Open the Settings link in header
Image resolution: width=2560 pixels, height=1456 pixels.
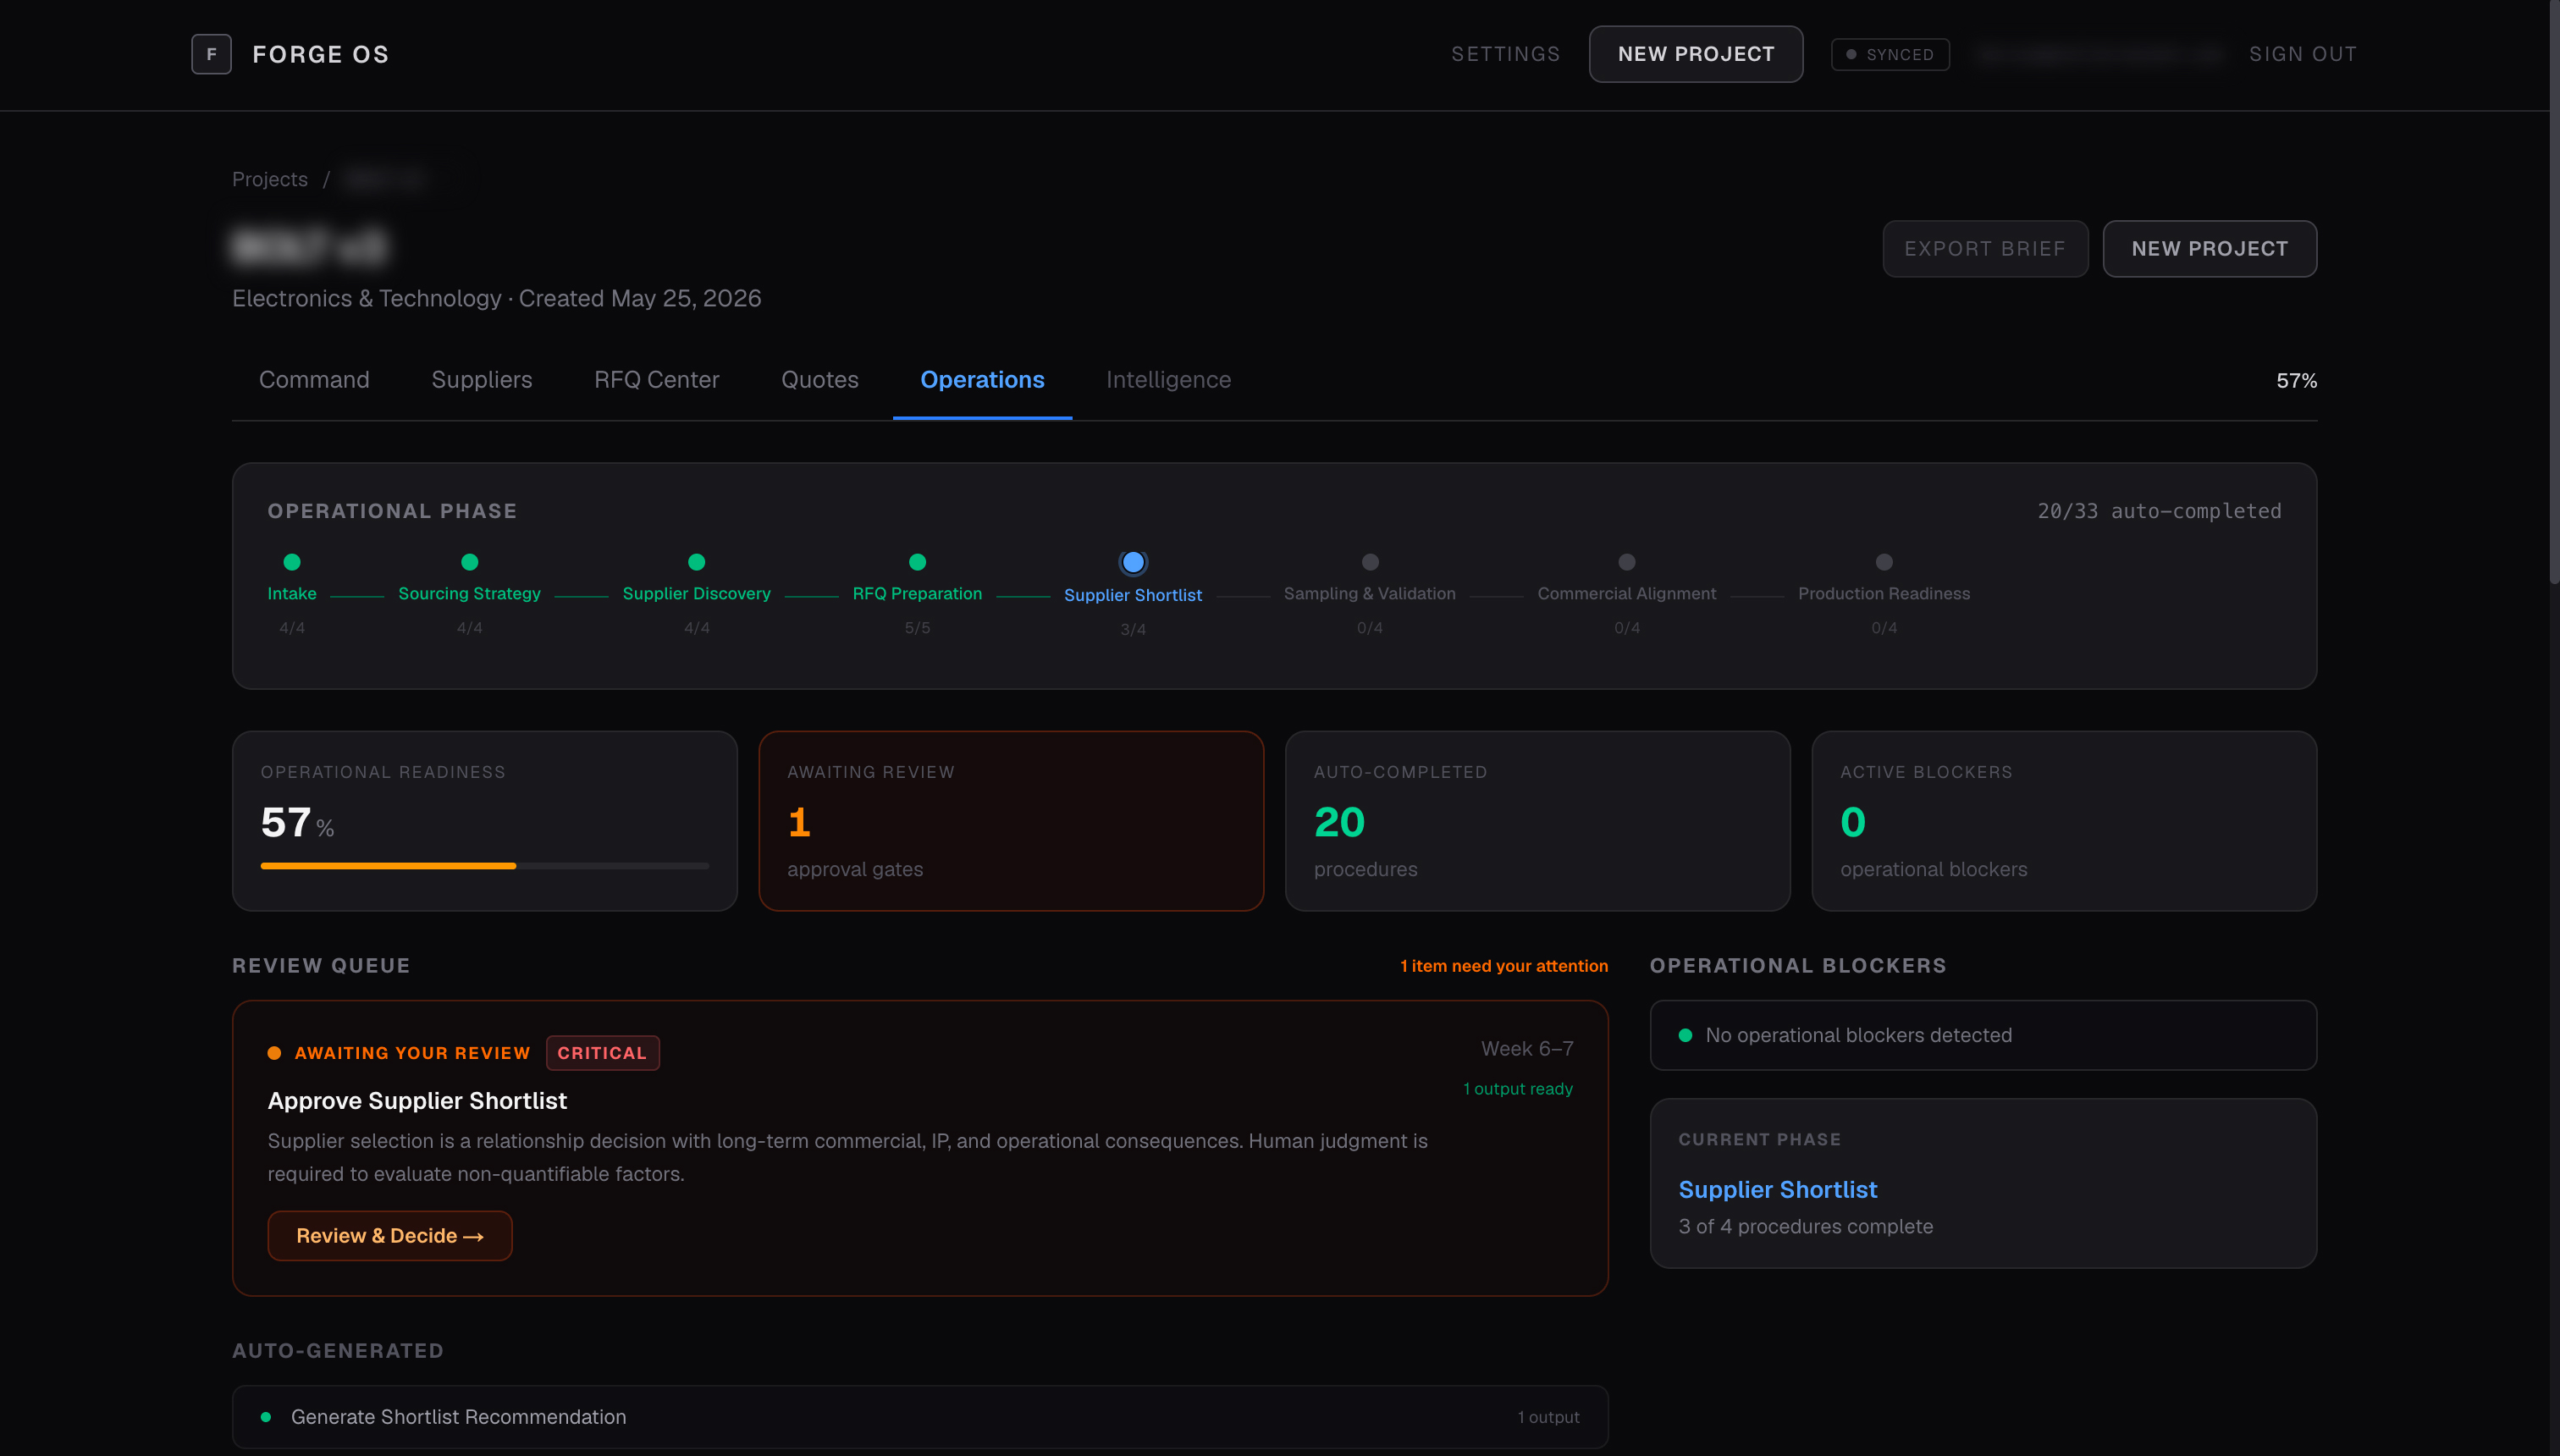coord(1505,54)
